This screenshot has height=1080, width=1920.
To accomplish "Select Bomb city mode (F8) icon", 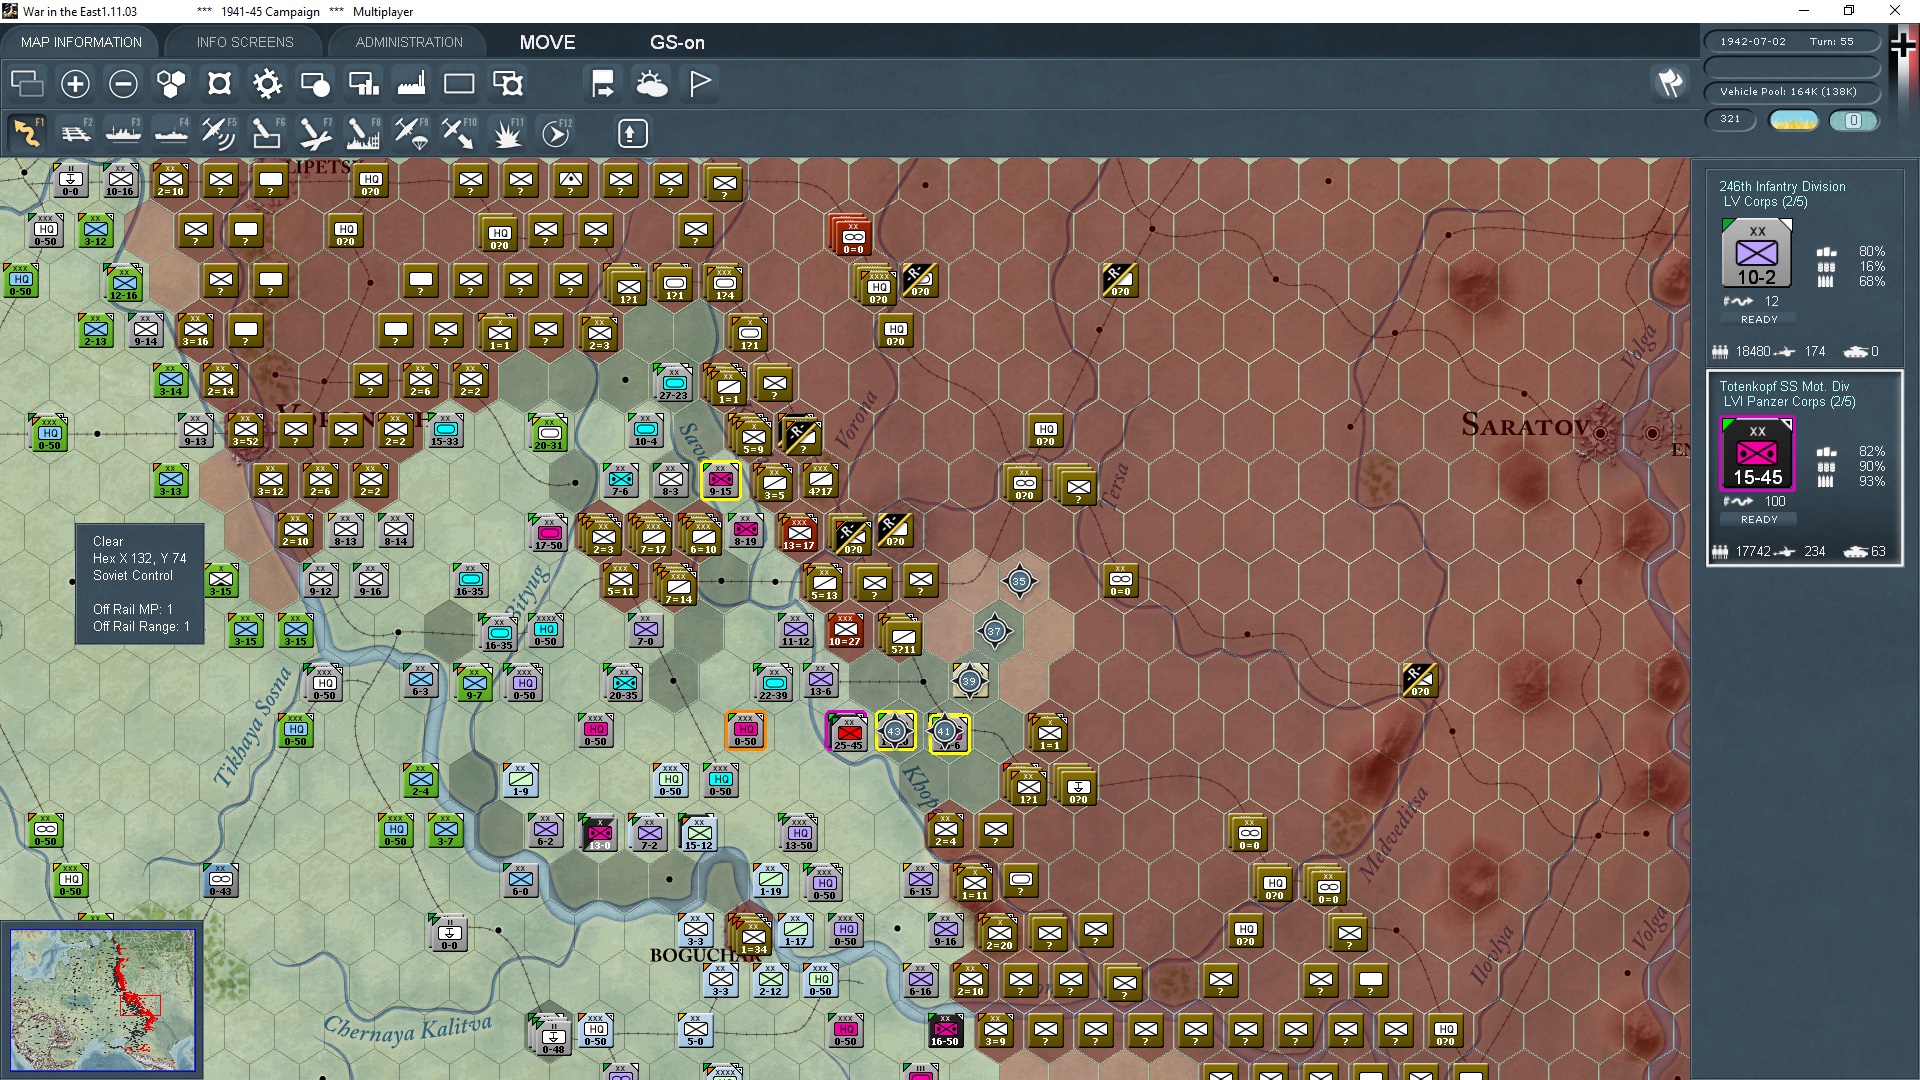I will click(363, 133).
